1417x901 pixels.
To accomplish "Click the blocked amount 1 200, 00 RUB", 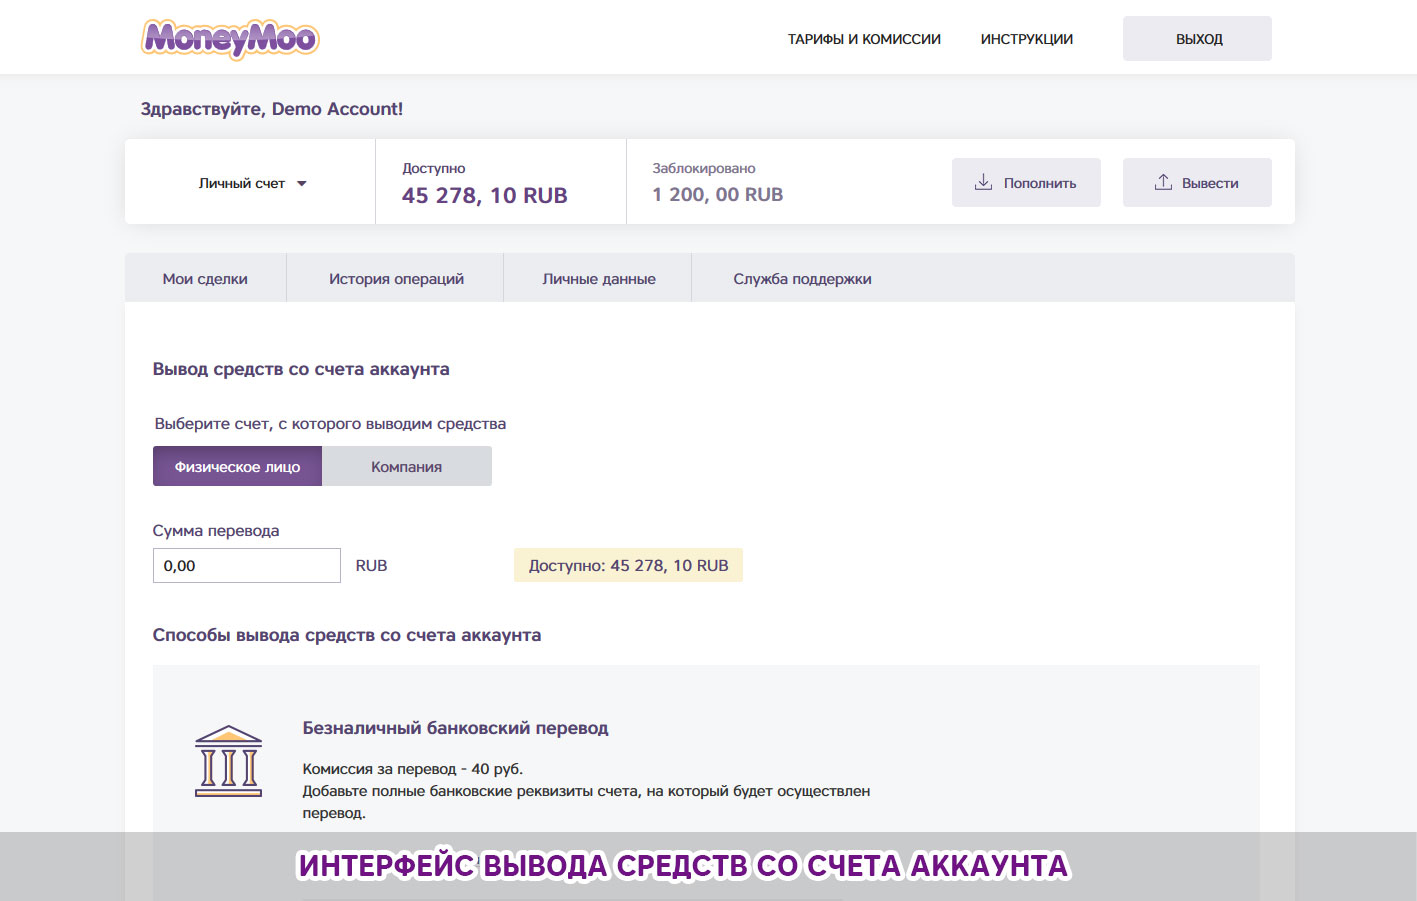I will 717,195.
